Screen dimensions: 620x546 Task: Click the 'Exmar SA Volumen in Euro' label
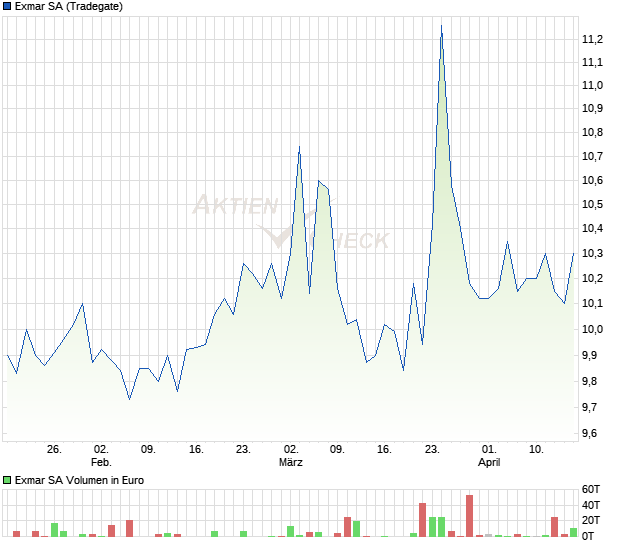[x=79, y=480]
